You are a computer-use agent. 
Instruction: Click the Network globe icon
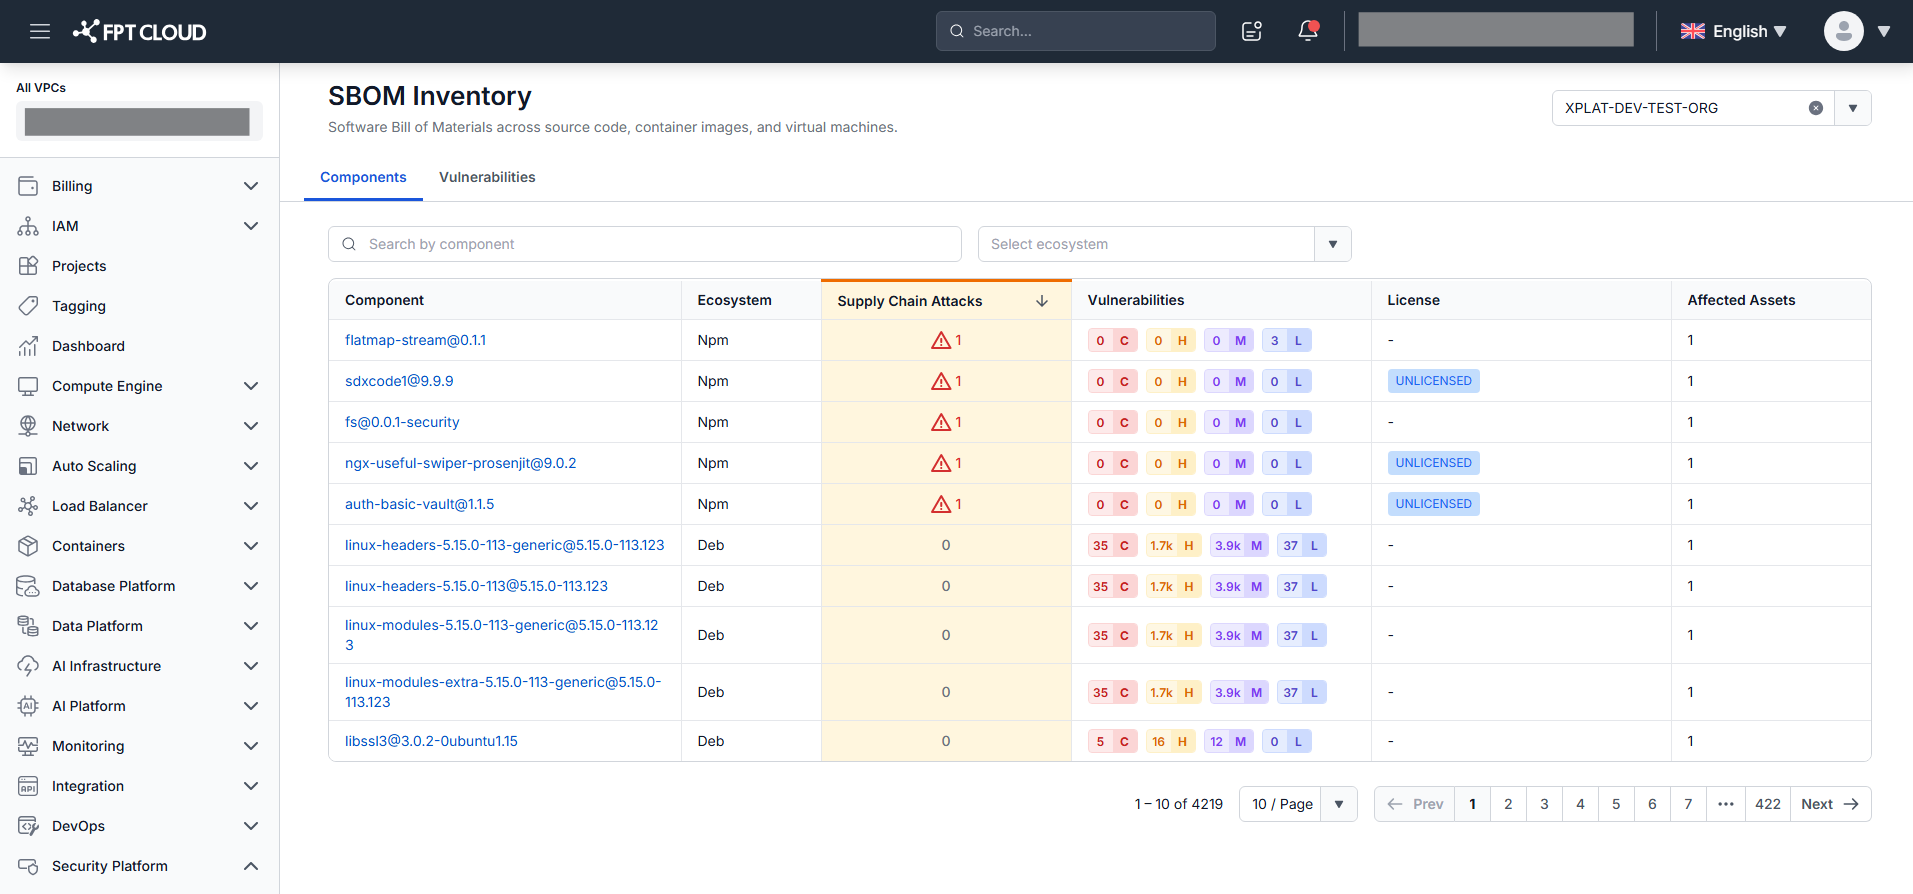tap(28, 426)
